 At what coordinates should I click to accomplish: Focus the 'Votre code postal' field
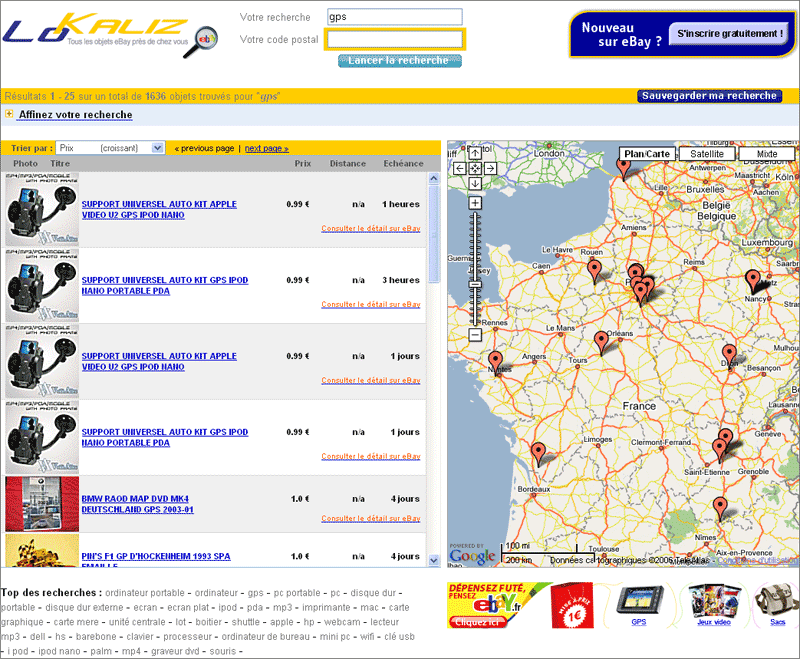click(x=394, y=39)
